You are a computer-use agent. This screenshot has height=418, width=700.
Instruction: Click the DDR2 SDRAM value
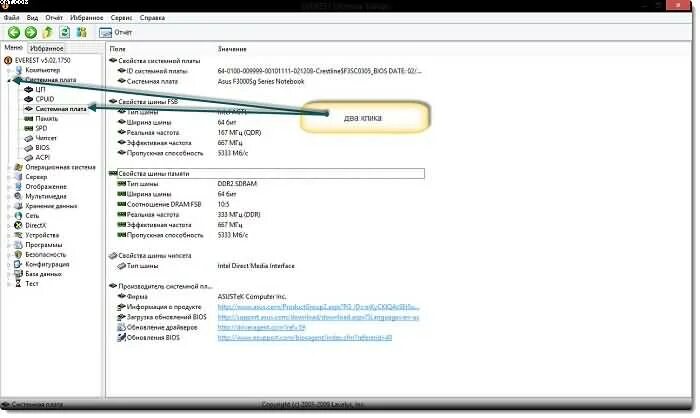click(x=237, y=184)
